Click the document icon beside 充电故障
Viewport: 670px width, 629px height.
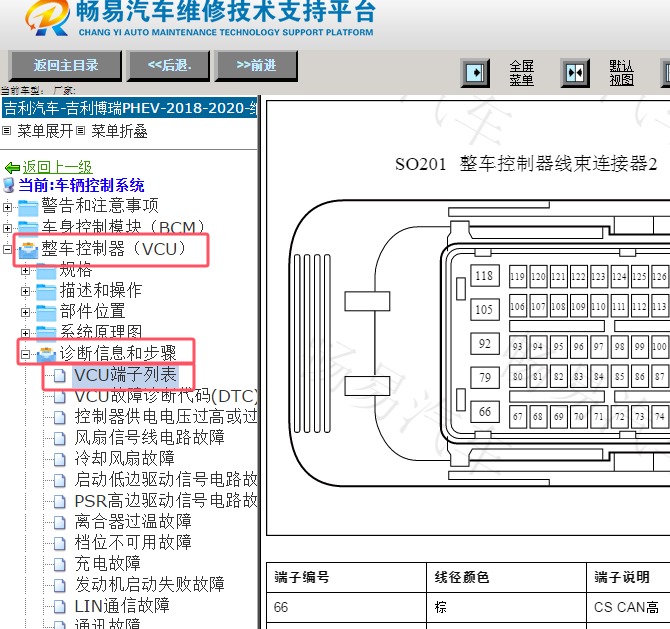pos(60,564)
